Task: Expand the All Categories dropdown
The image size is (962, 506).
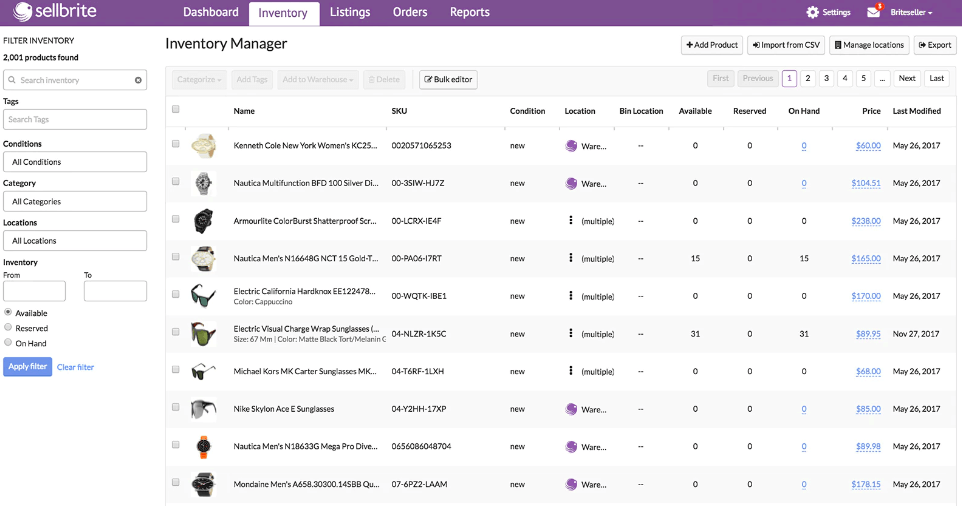Action: coord(75,201)
